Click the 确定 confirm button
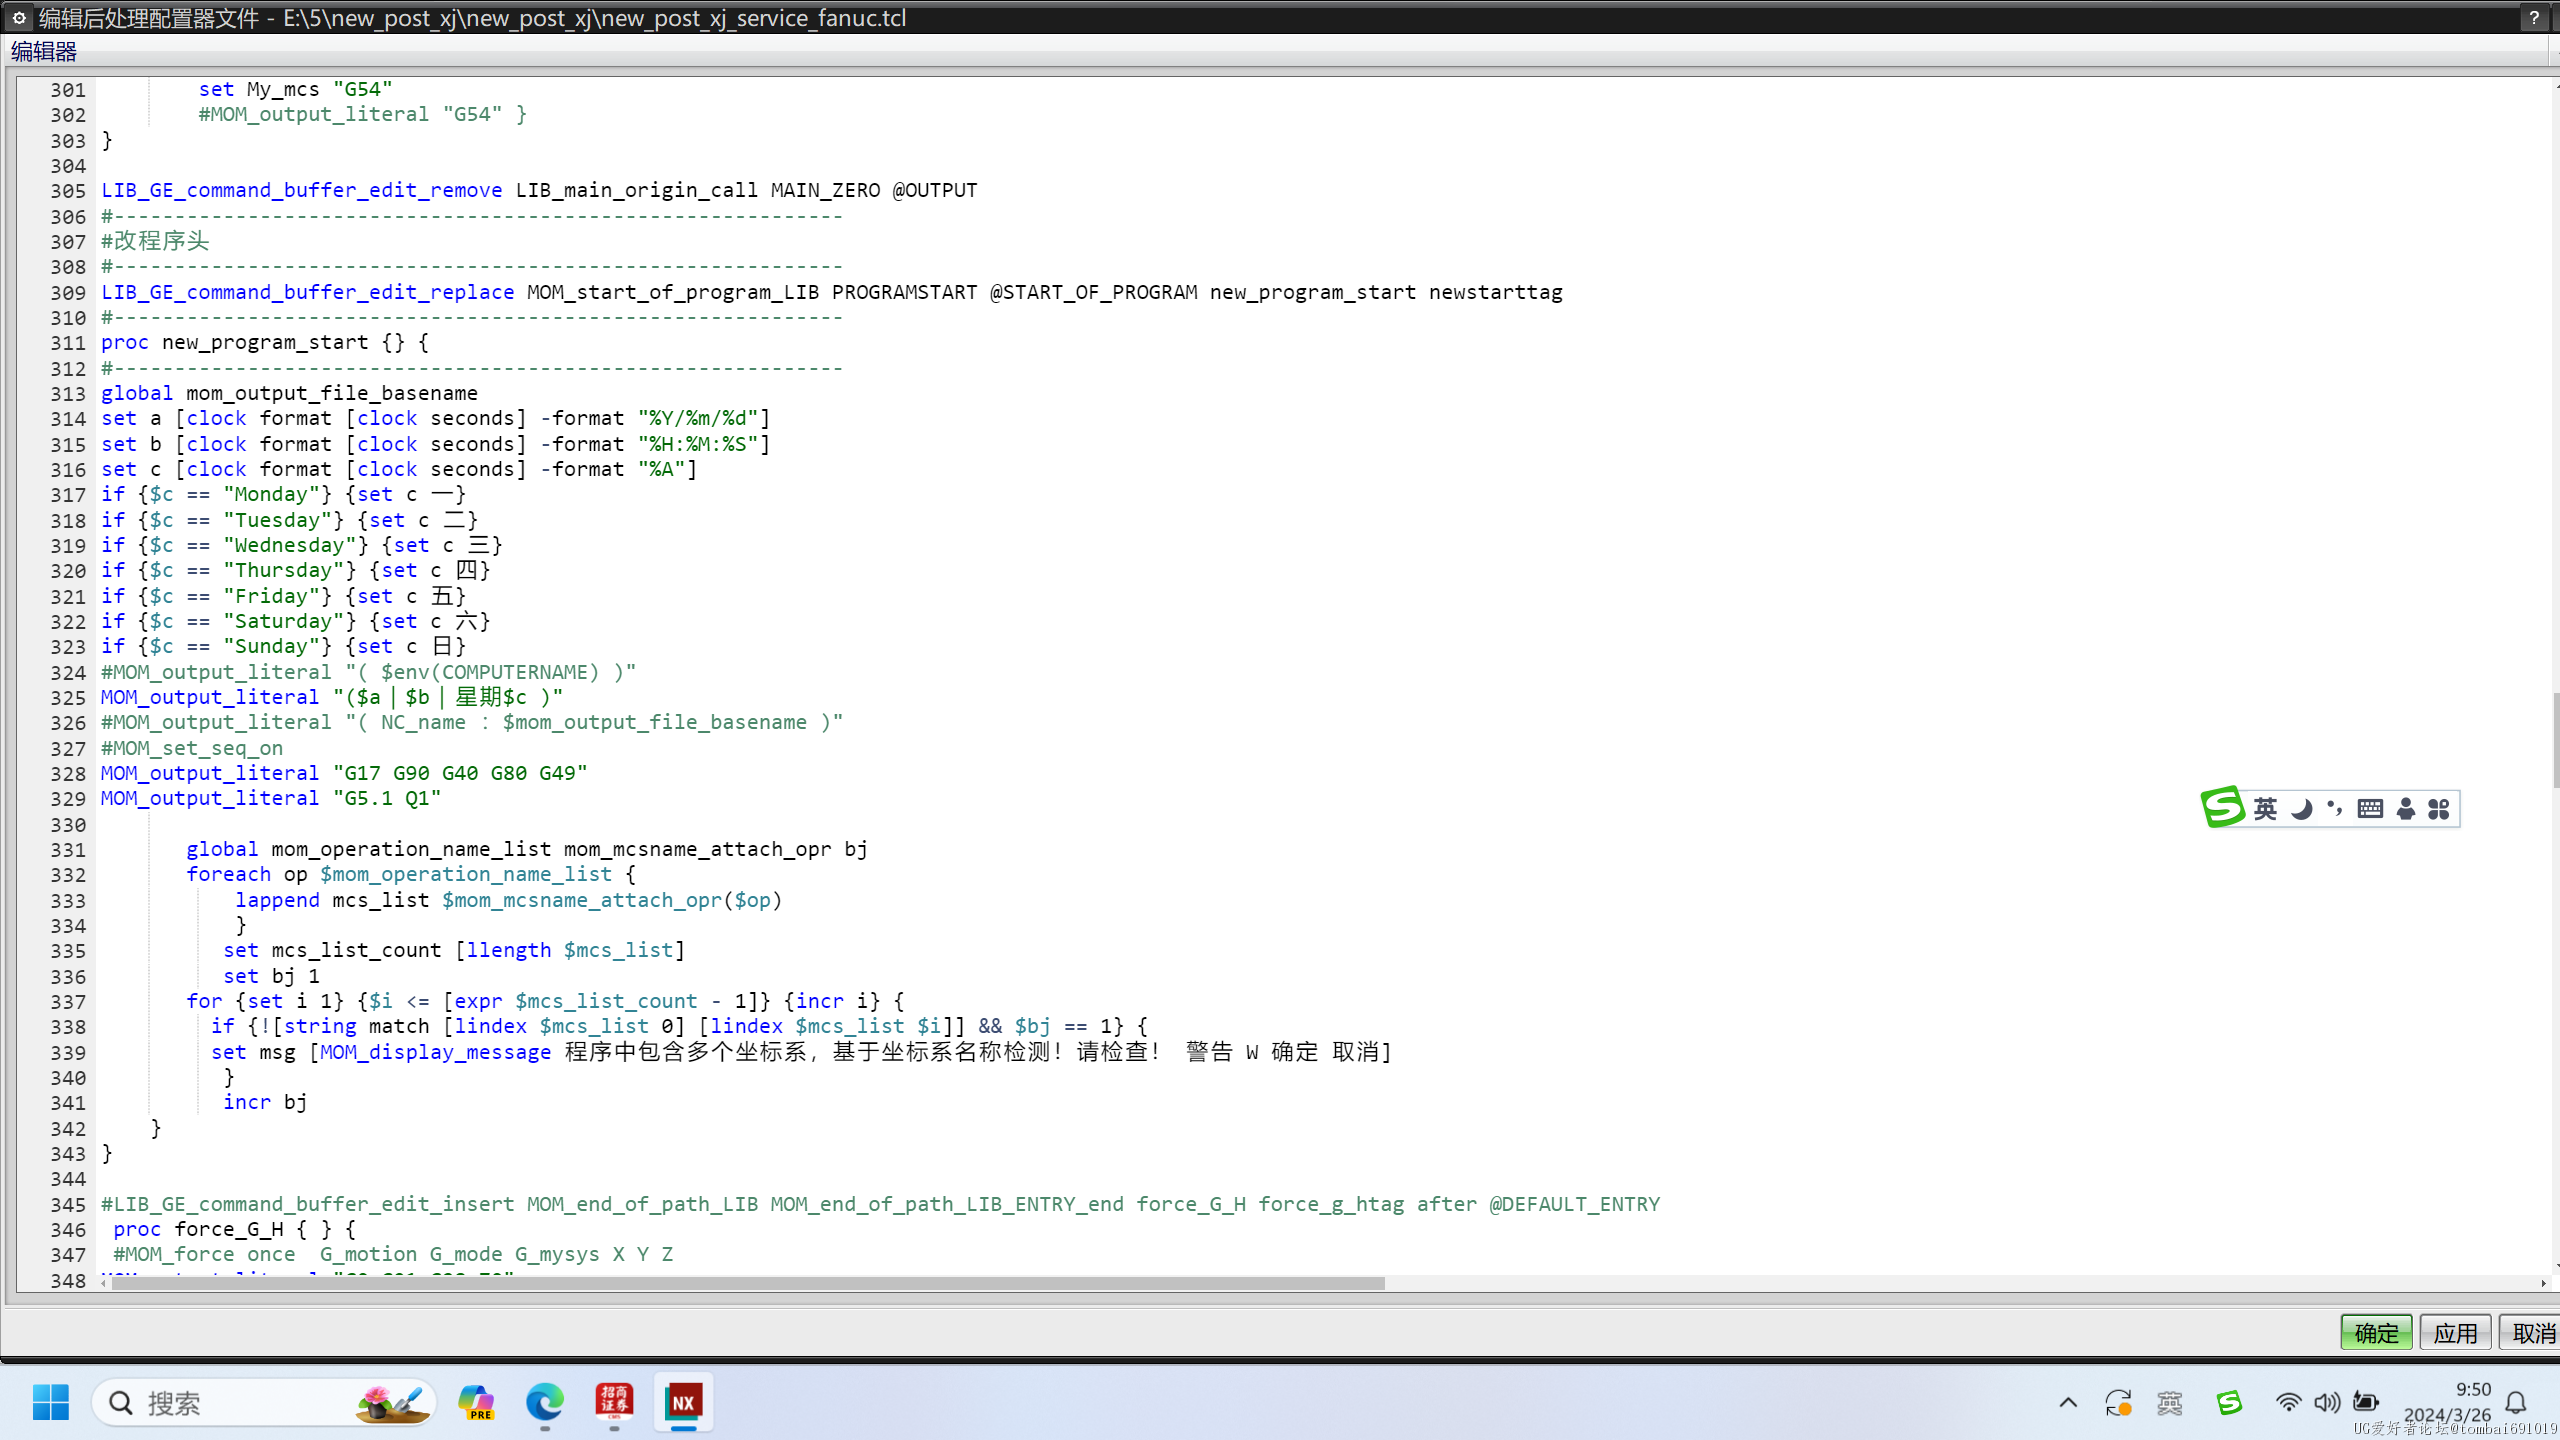This screenshot has height=1440, width=2560. pyautogui.click(x=2376, y=1333)
